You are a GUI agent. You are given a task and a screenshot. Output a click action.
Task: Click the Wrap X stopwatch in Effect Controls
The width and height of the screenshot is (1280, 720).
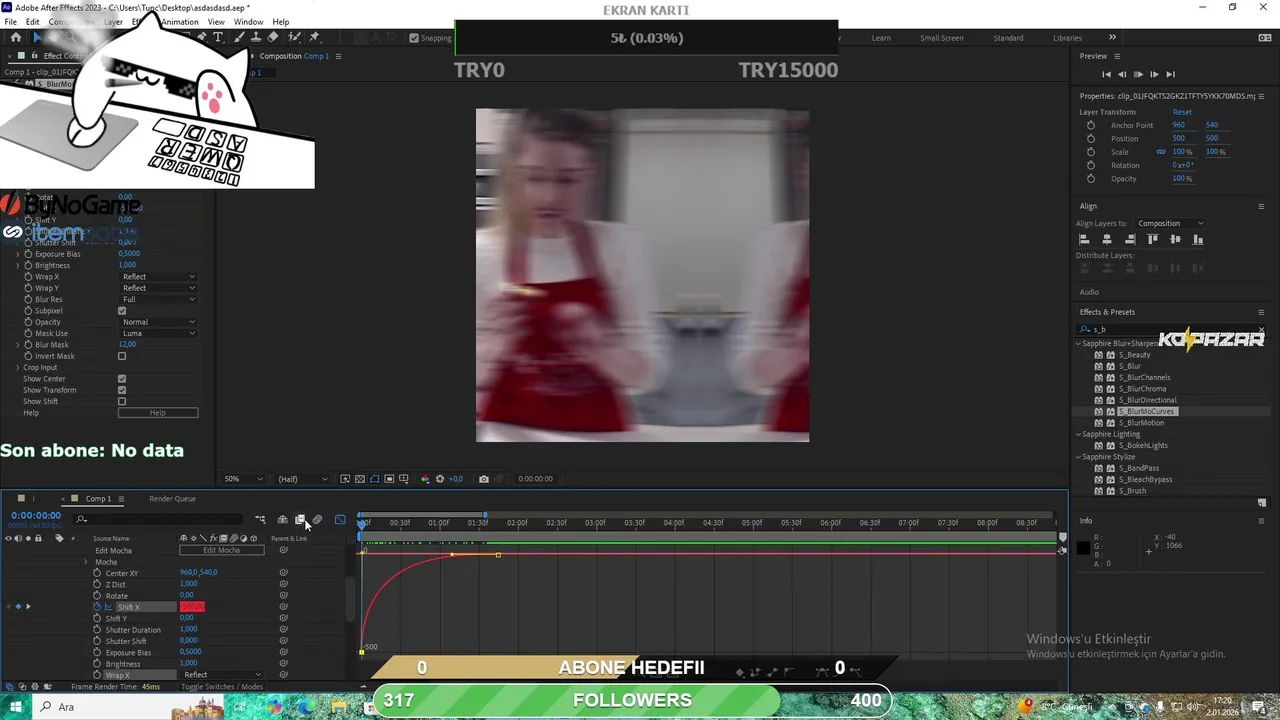click(x=28, y=277)
